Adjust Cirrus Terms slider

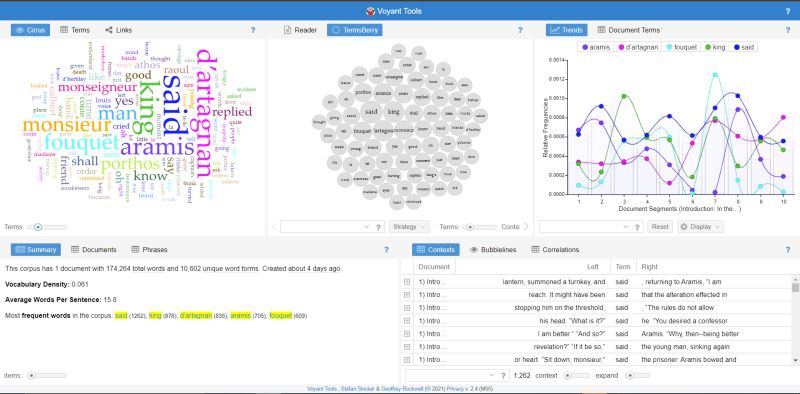coord(47,227)
